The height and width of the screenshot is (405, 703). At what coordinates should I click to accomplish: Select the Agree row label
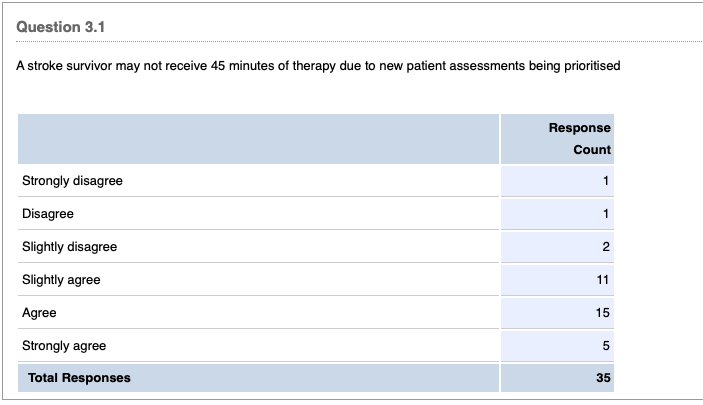pyautogui.click(x=39, y=313)
